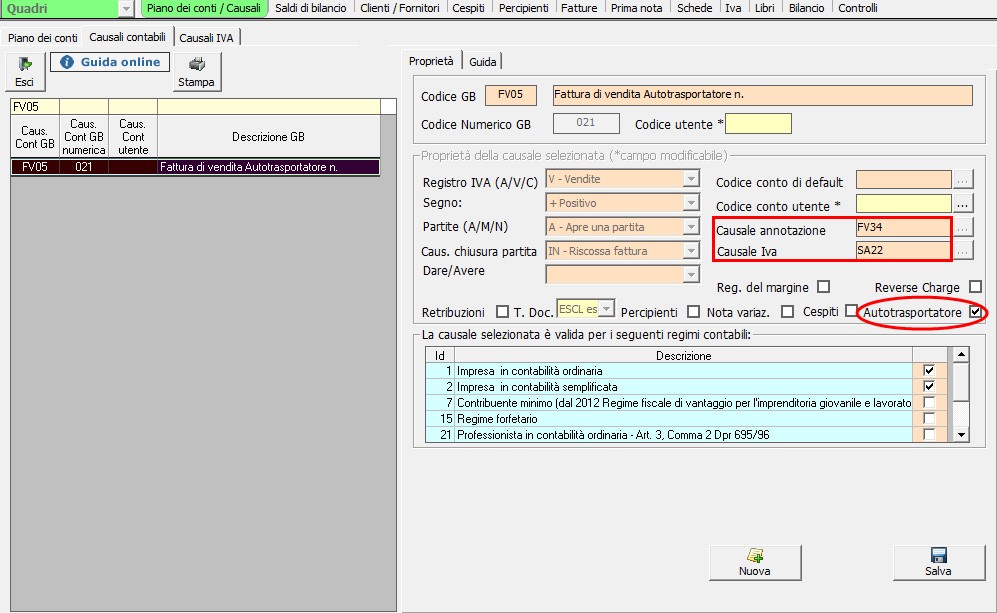Open lookup for Causale annotazione

click(x=963, y=228)
